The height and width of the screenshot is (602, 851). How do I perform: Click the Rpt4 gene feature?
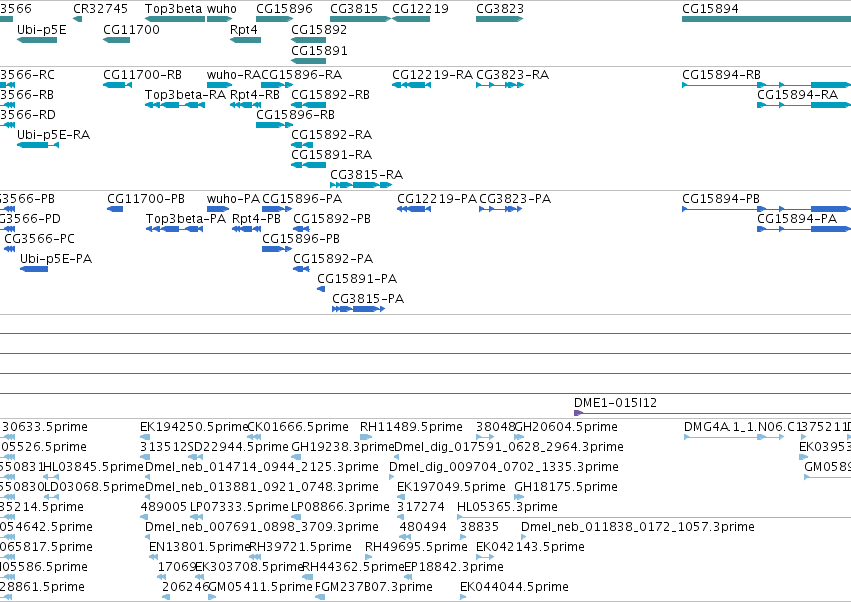click(245, 40)
